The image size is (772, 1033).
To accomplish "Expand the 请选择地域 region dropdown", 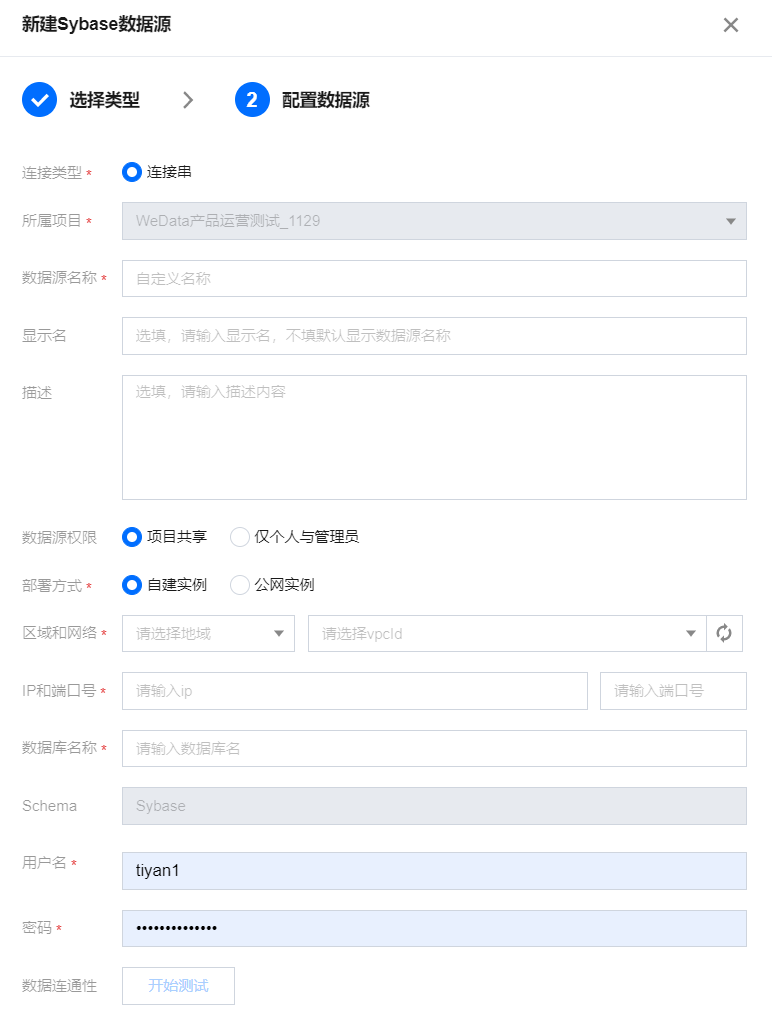I will [208, 633].
